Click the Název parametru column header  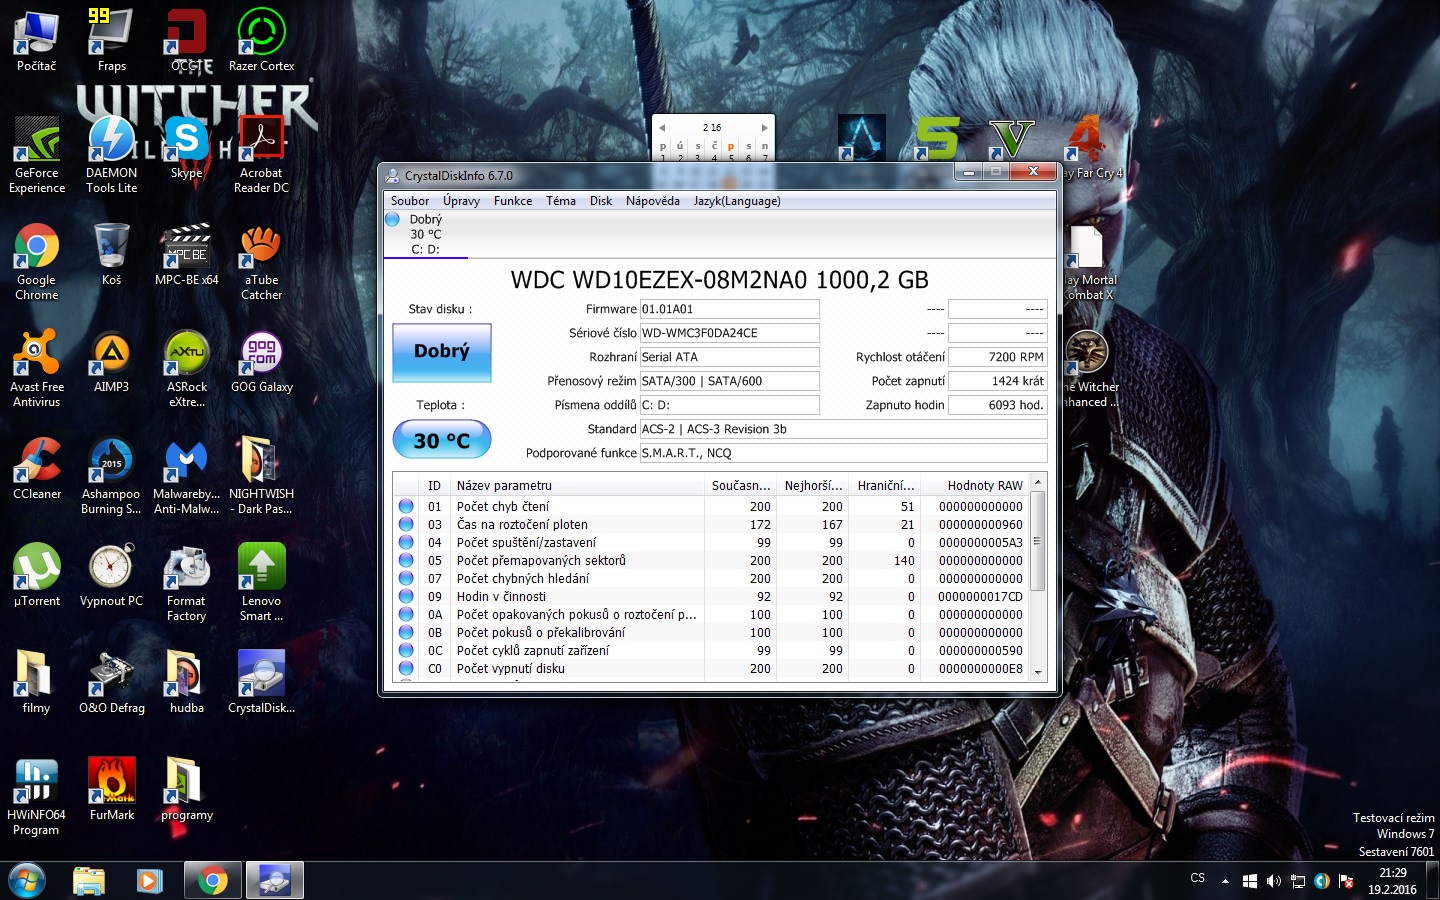click(577, 485)
